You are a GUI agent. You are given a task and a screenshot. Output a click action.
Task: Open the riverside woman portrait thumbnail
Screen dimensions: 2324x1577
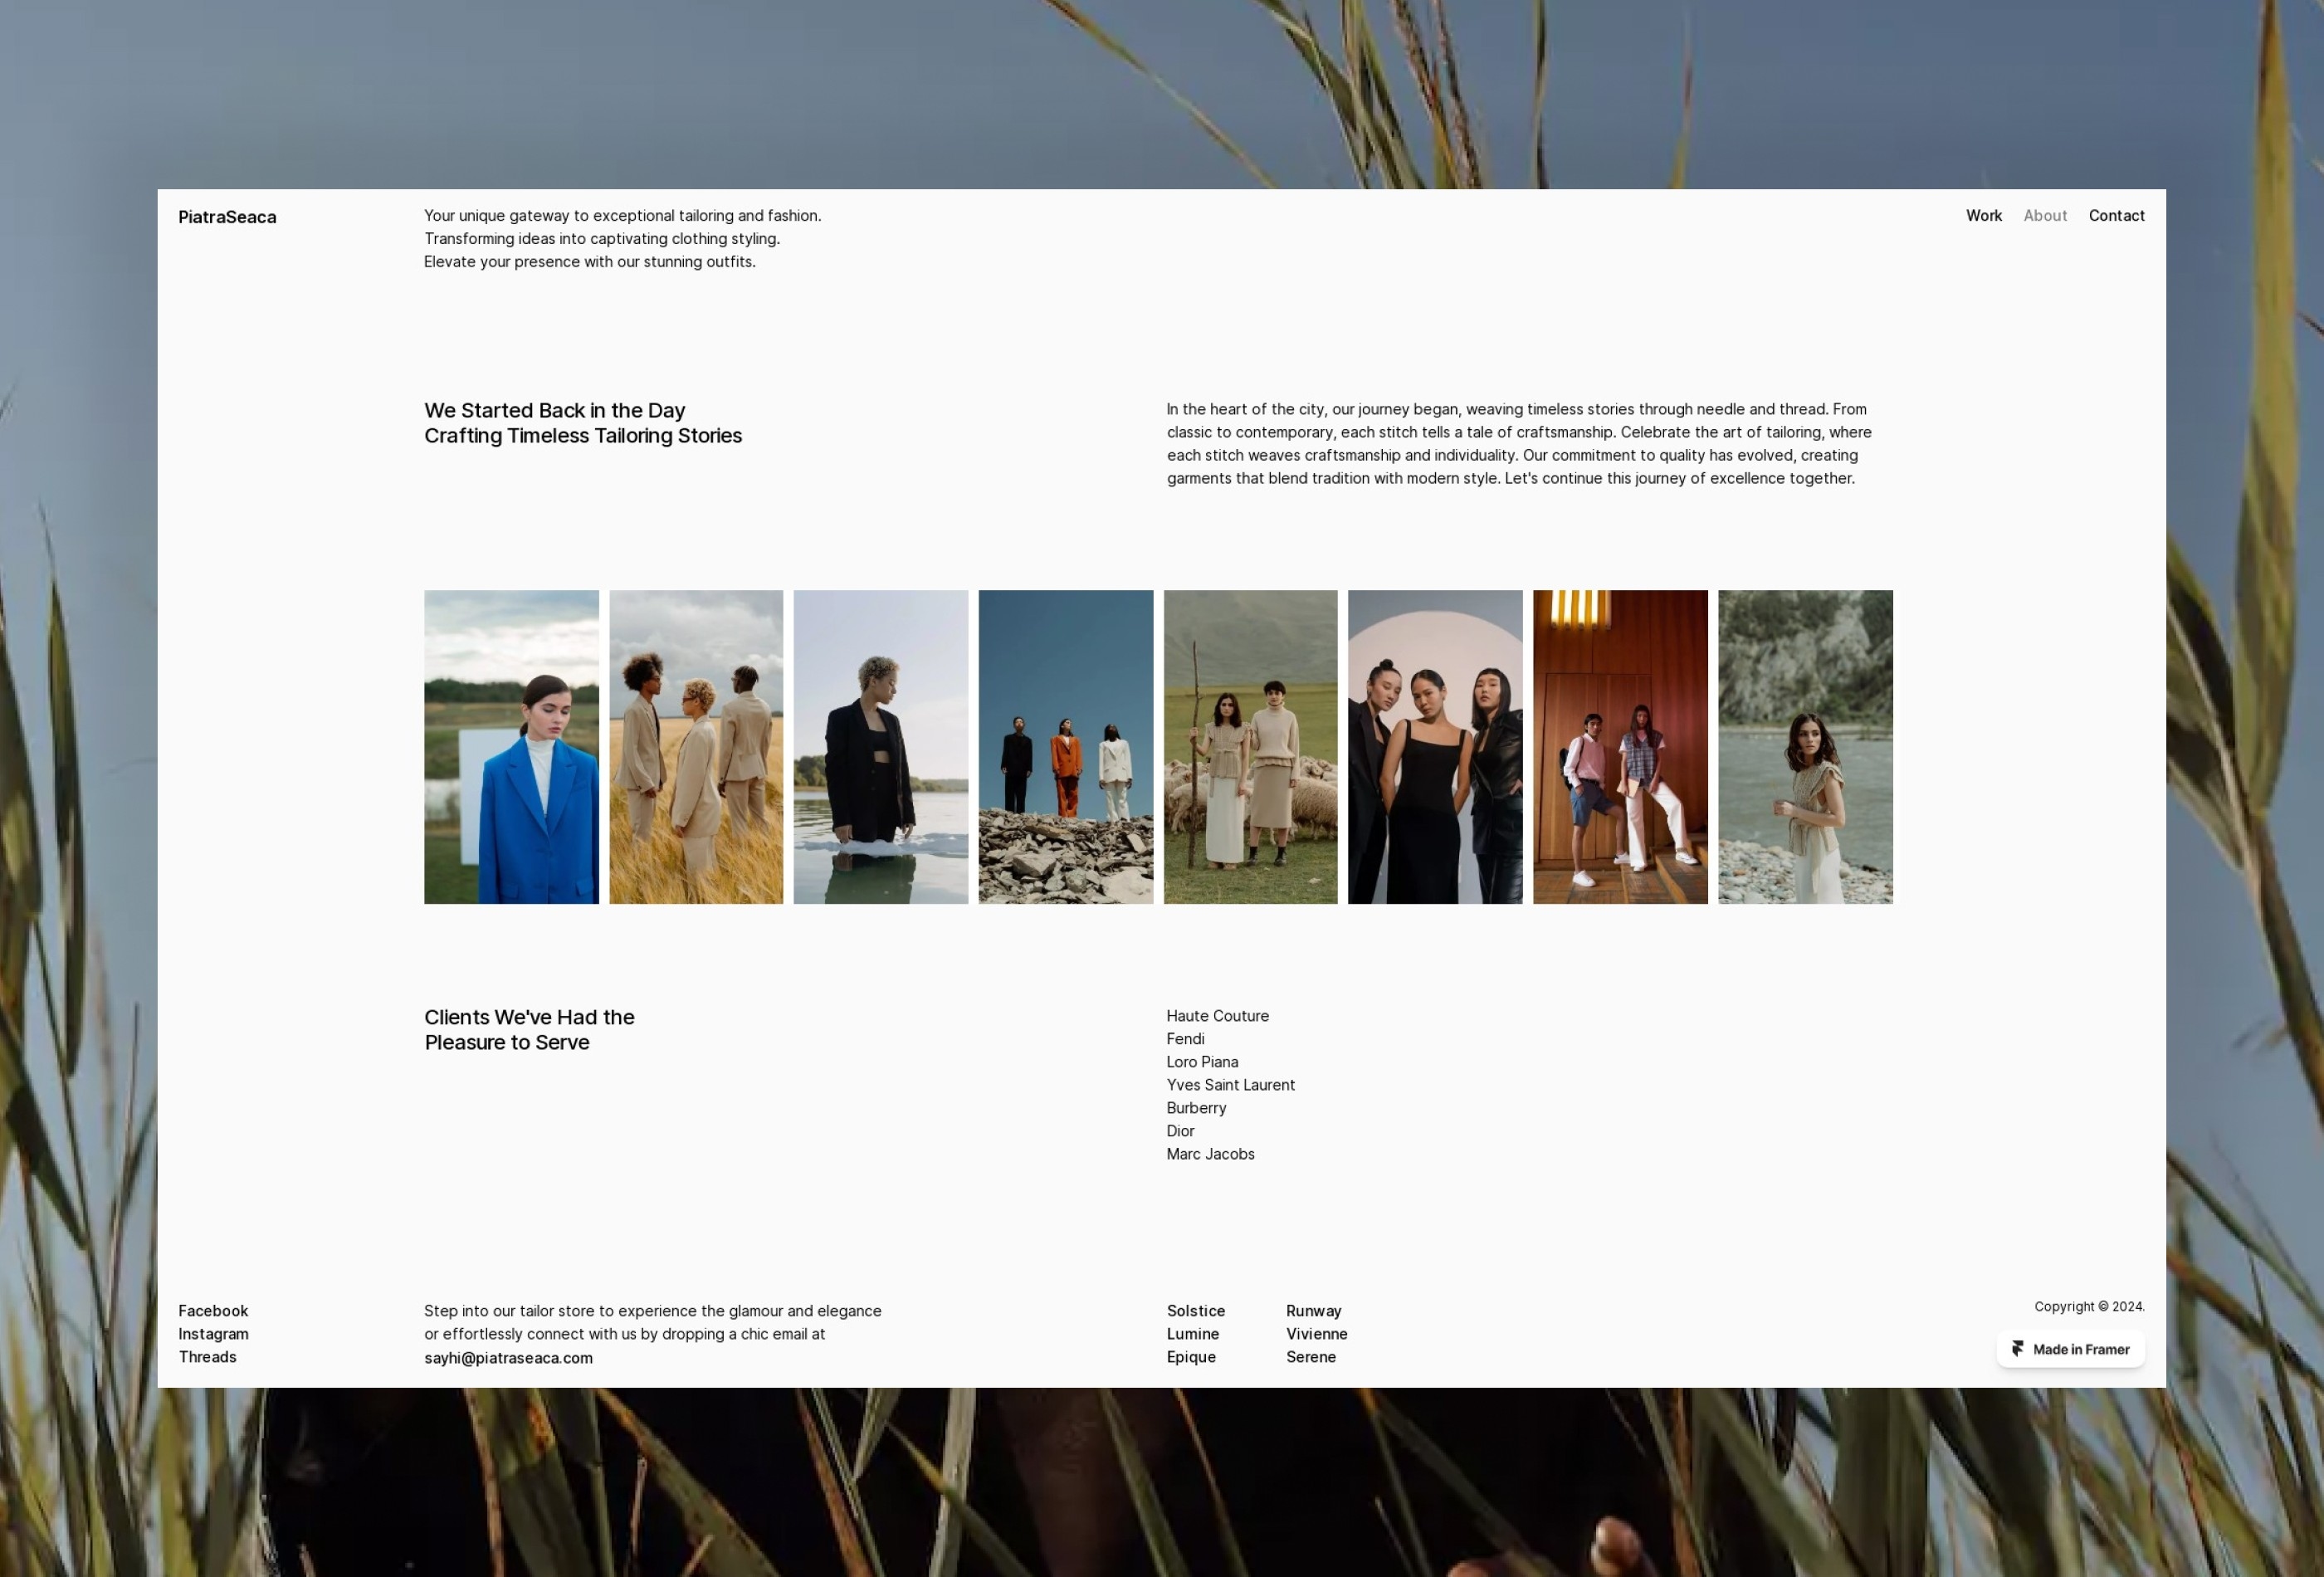point(1805,746)
